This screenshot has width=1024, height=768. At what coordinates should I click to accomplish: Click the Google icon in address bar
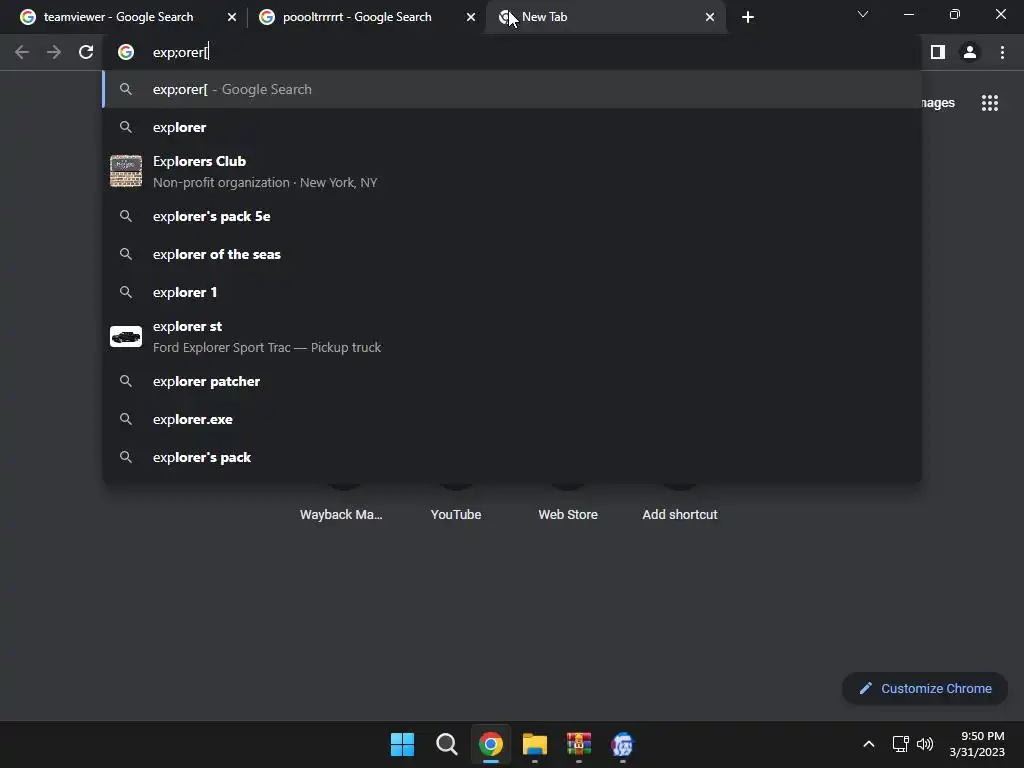126,52
